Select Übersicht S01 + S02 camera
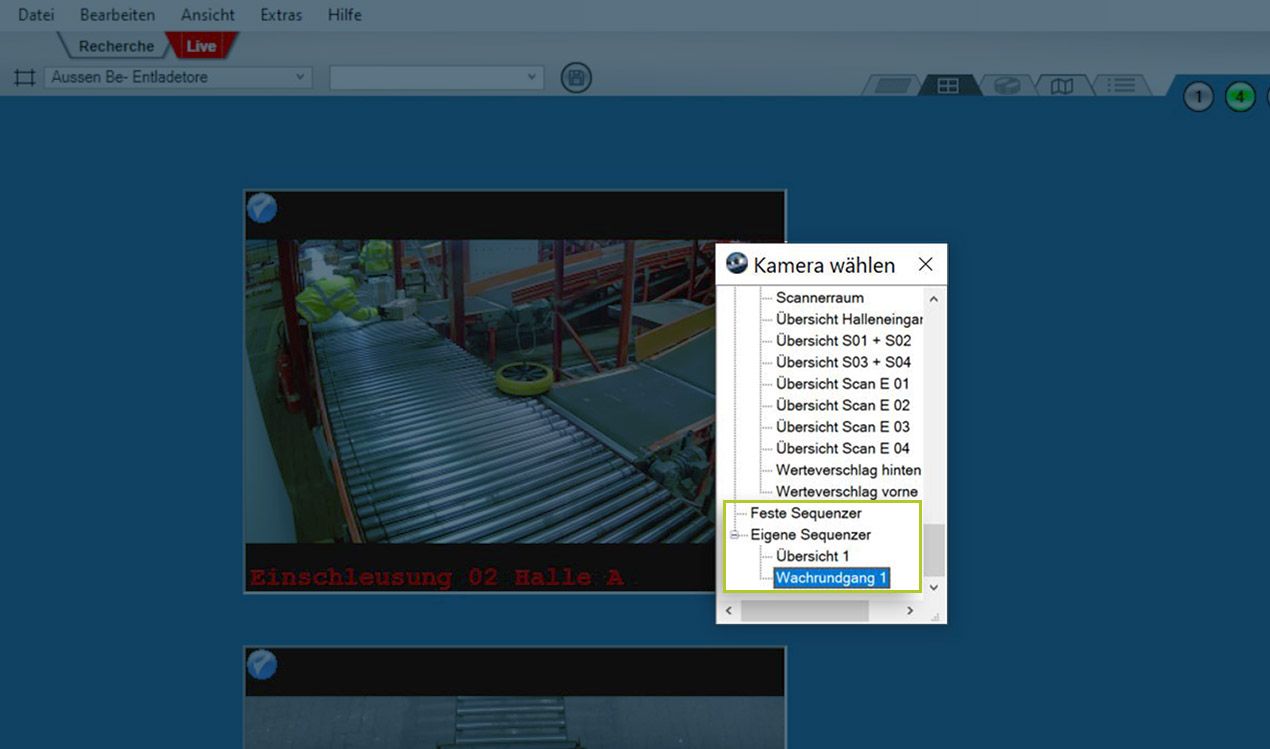 [843, 341]
